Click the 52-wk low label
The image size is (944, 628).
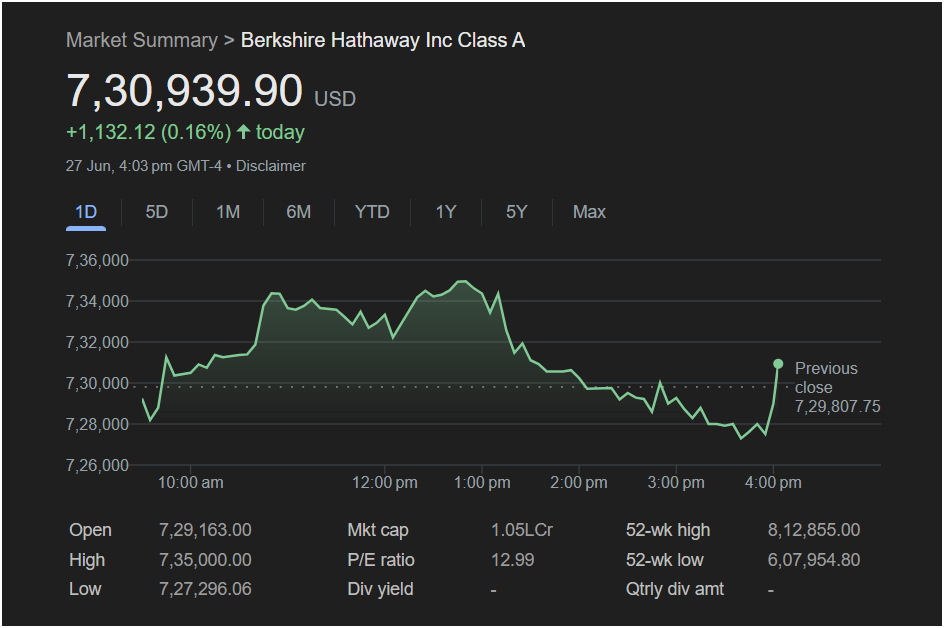pos(665,560)
